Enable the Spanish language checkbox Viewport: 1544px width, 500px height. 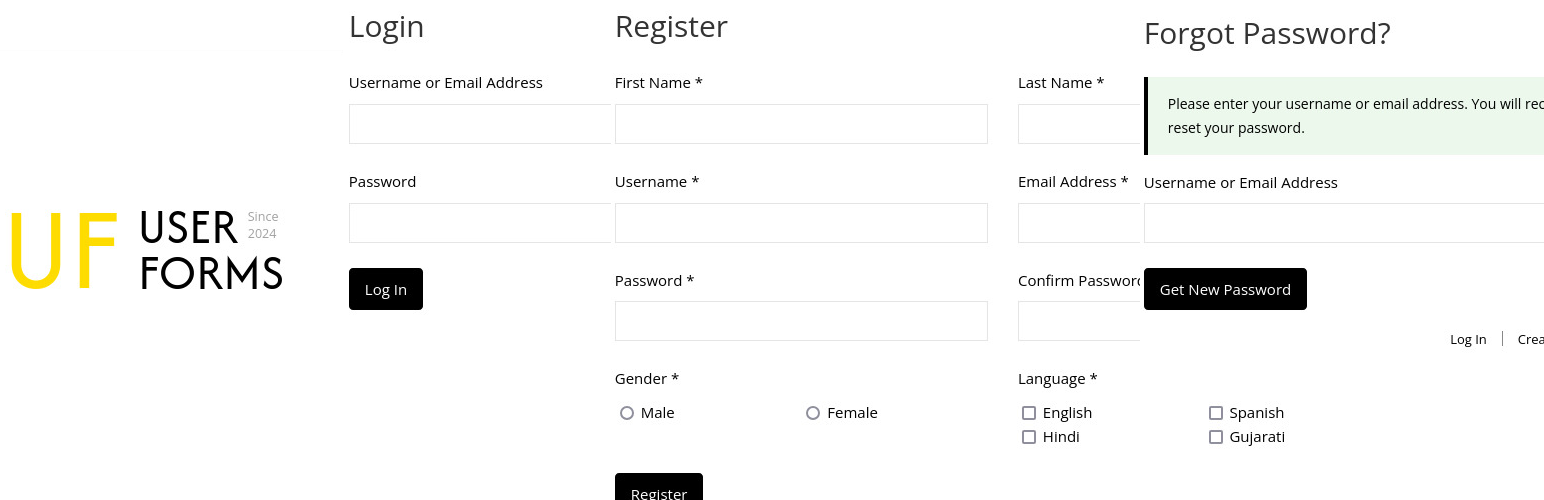pyautogui.click(x=1216, y=413)
